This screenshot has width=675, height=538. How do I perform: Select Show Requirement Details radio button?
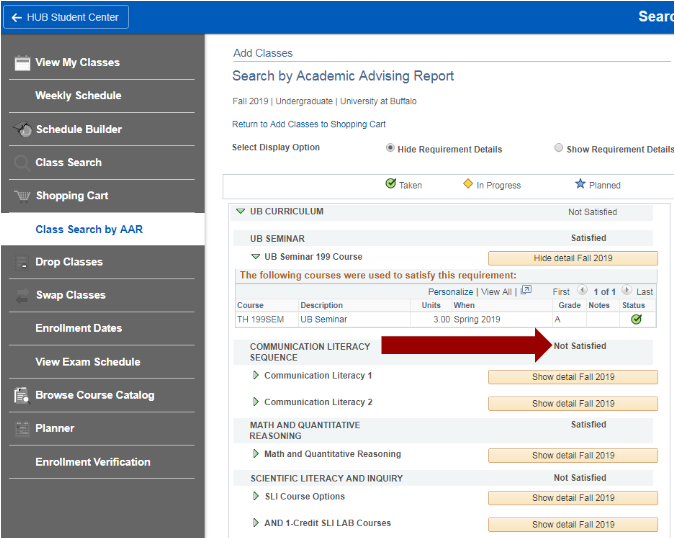[x=558, y=149]
